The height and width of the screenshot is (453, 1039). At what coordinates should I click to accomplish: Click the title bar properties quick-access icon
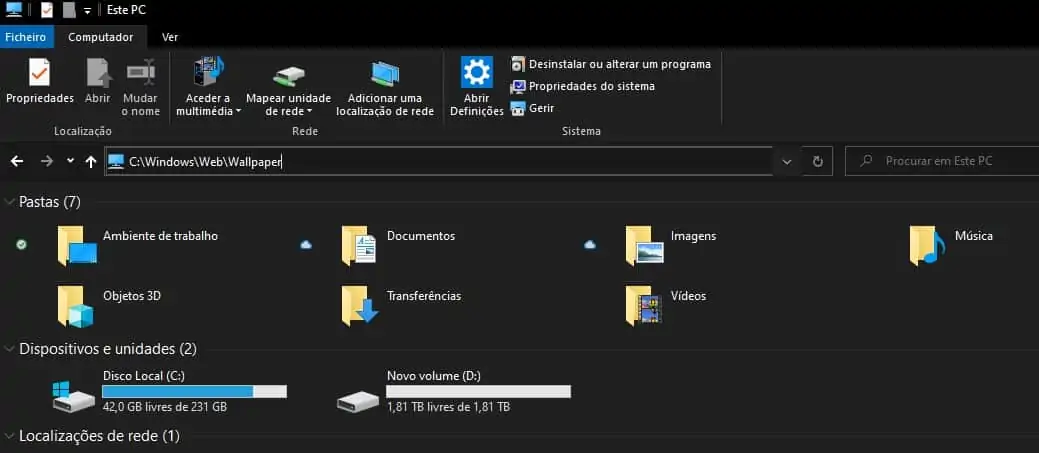pos(47,10)
